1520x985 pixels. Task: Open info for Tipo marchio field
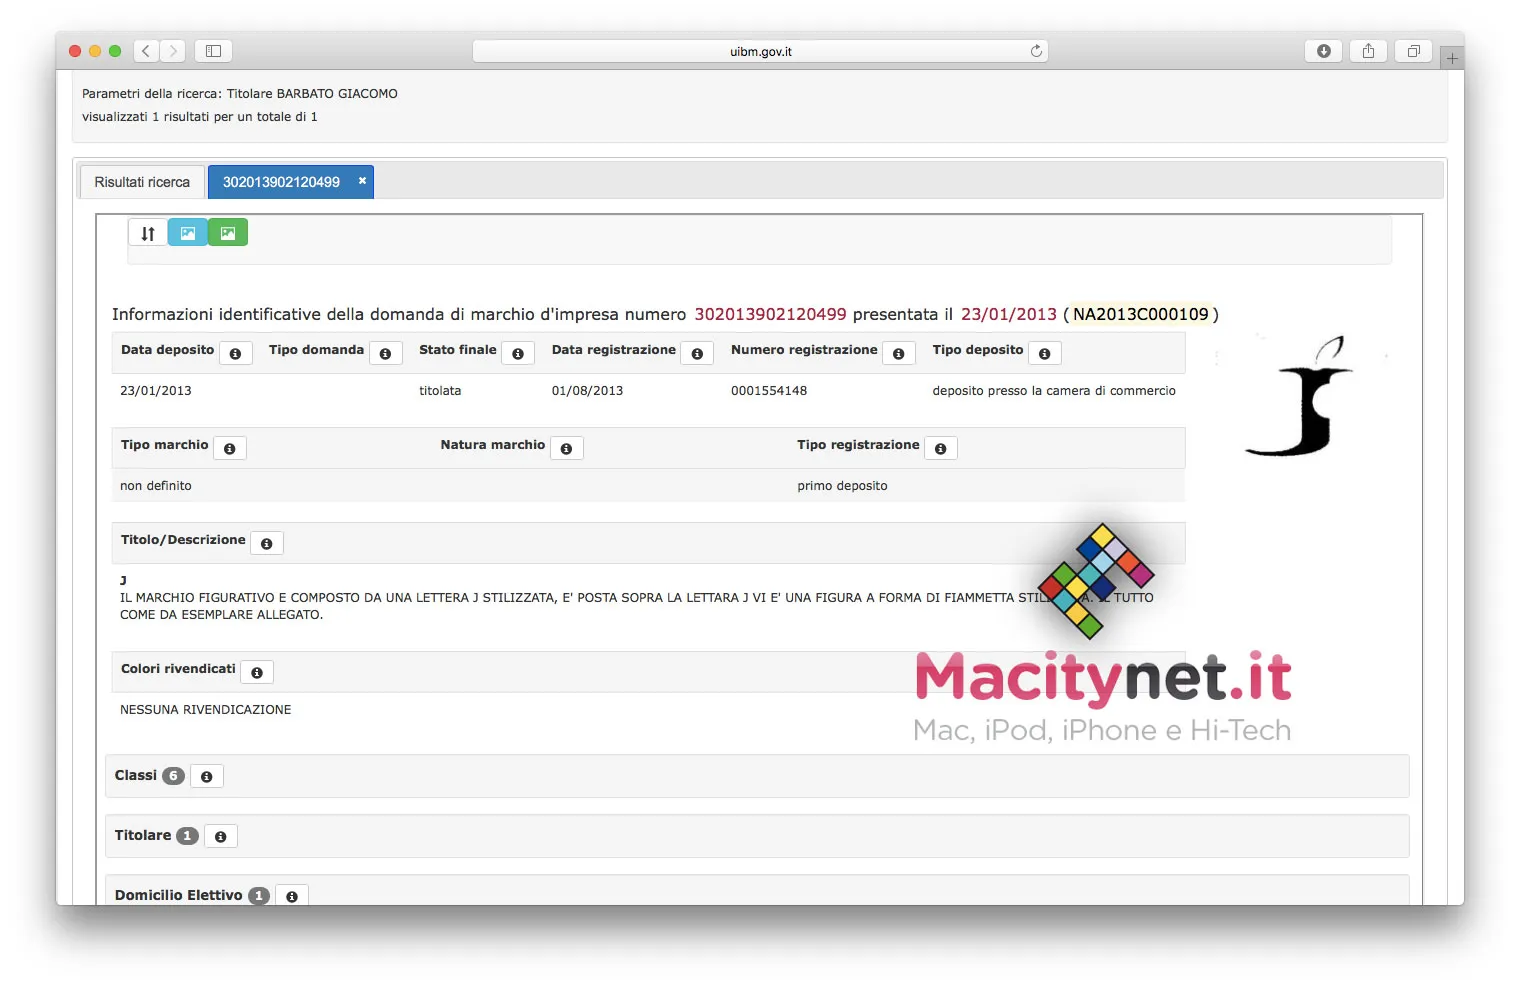pos(229,447)
